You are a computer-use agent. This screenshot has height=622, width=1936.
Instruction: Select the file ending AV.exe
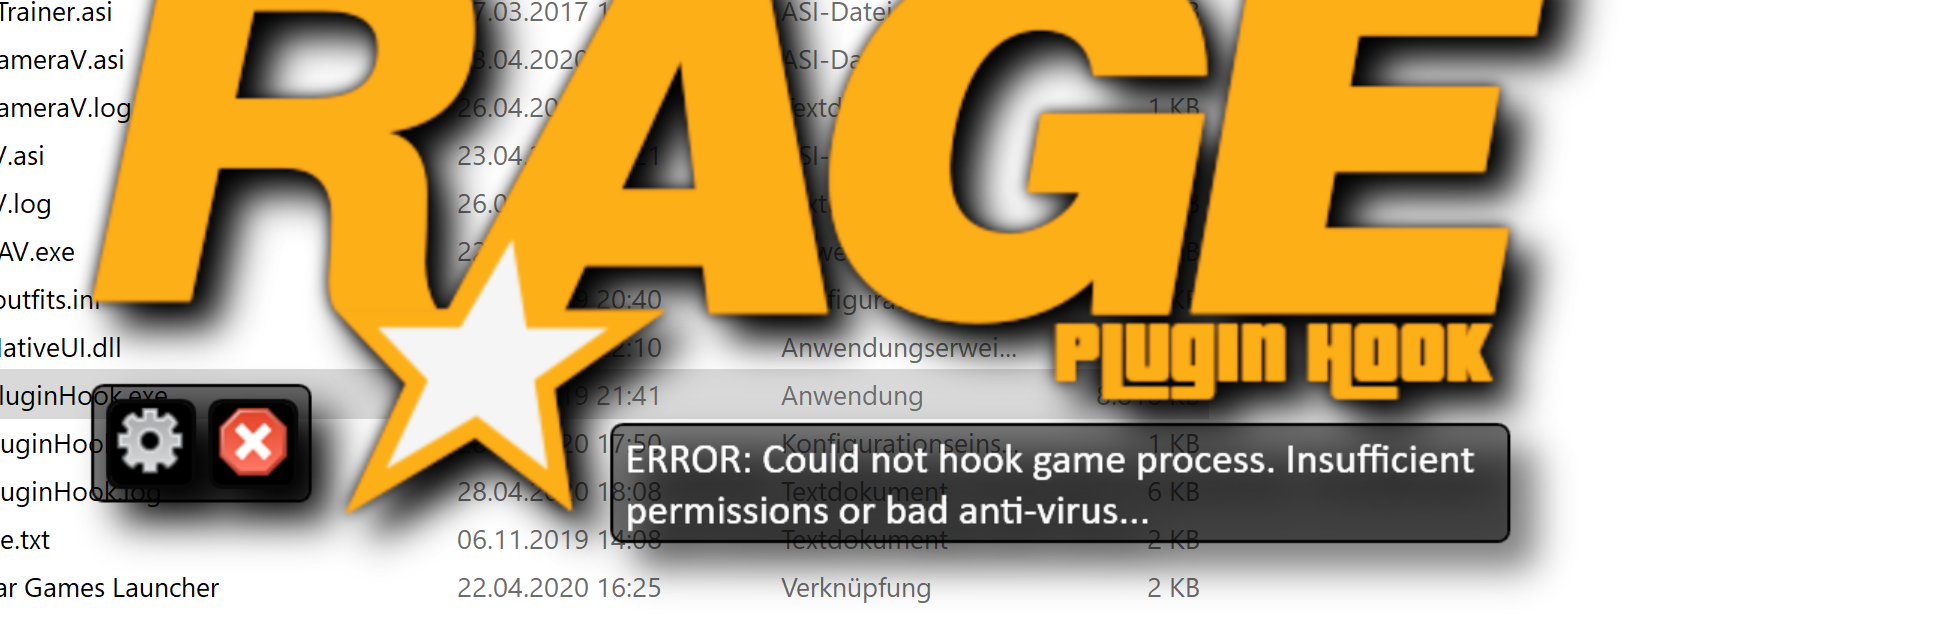pyautogui.click(x=37, y=252)
